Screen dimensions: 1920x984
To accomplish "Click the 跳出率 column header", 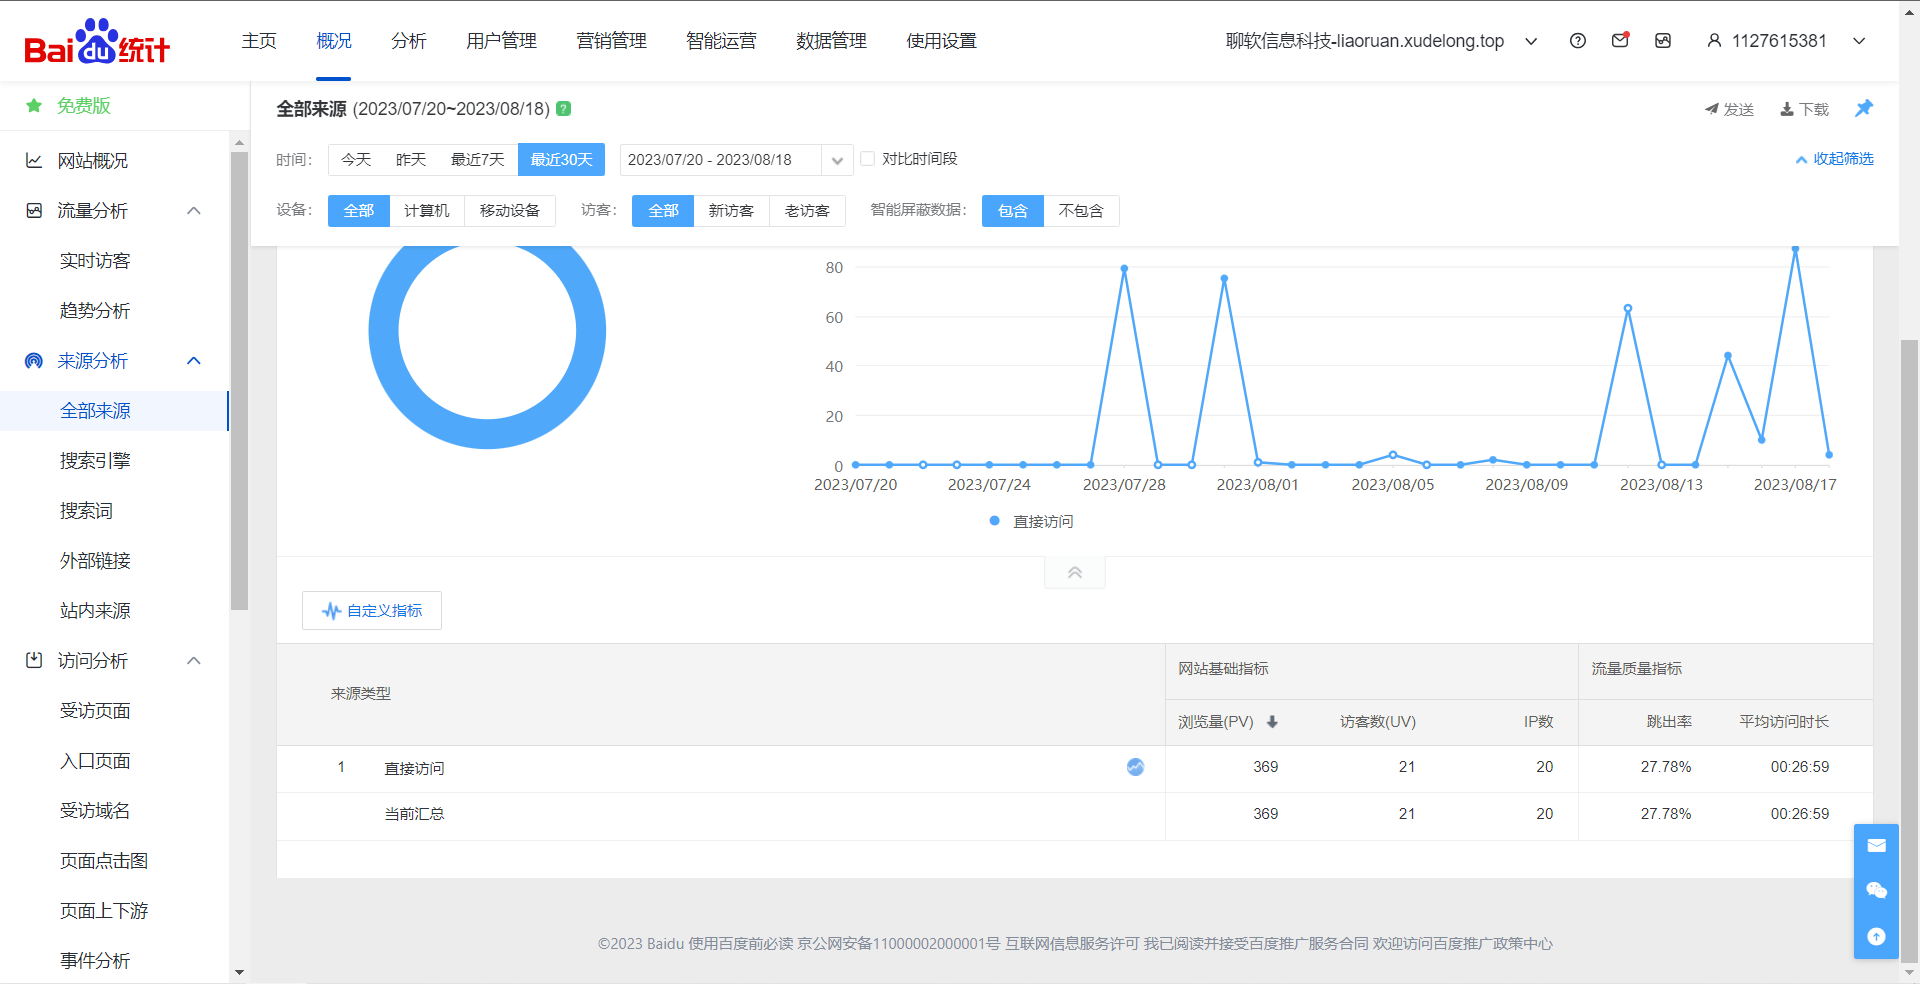I will coord(1669,721).
